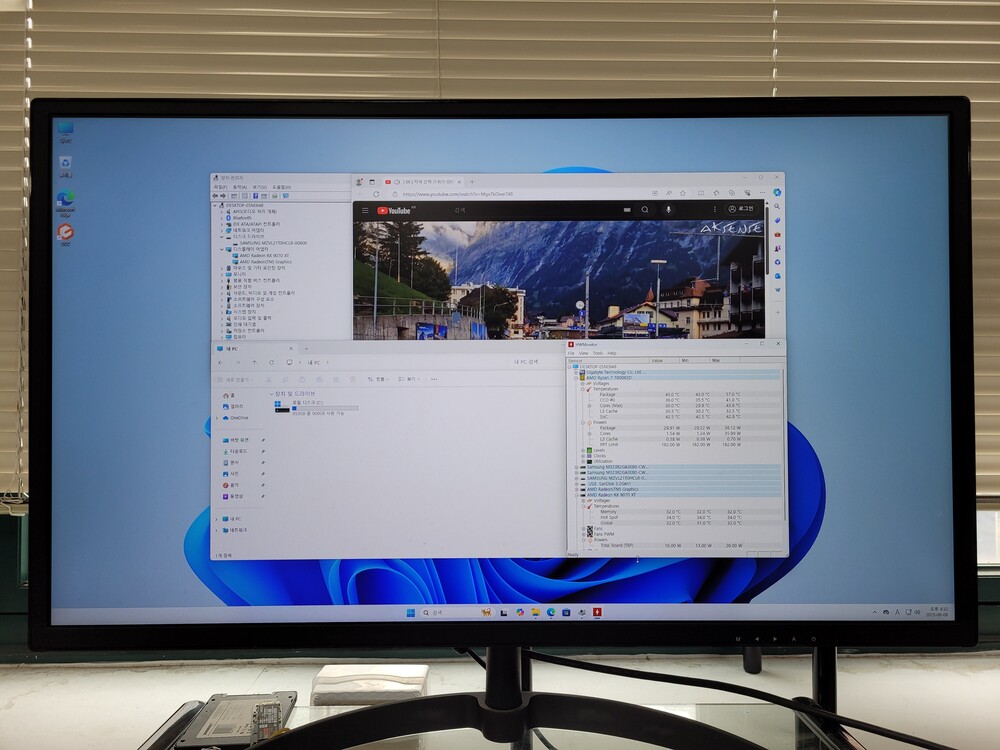Refresh the page in Edge browser

pyautogui.click(x=376, y=194)
